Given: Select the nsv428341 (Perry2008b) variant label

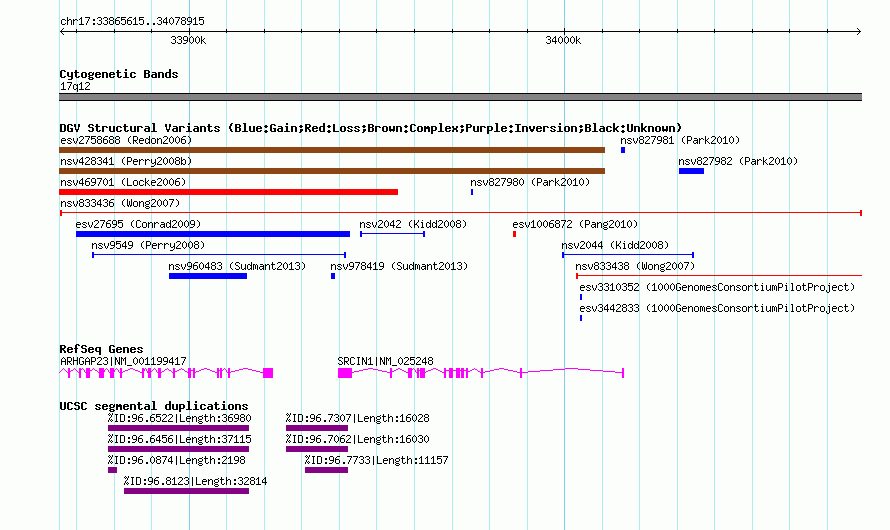Looking at the screenshot, I should [126, 161].
